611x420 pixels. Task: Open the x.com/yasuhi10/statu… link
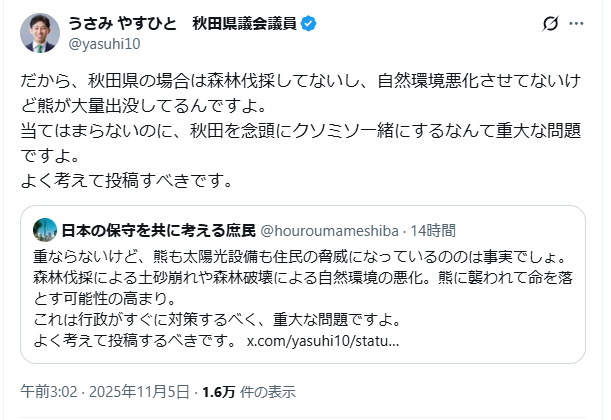pos(322,342)
